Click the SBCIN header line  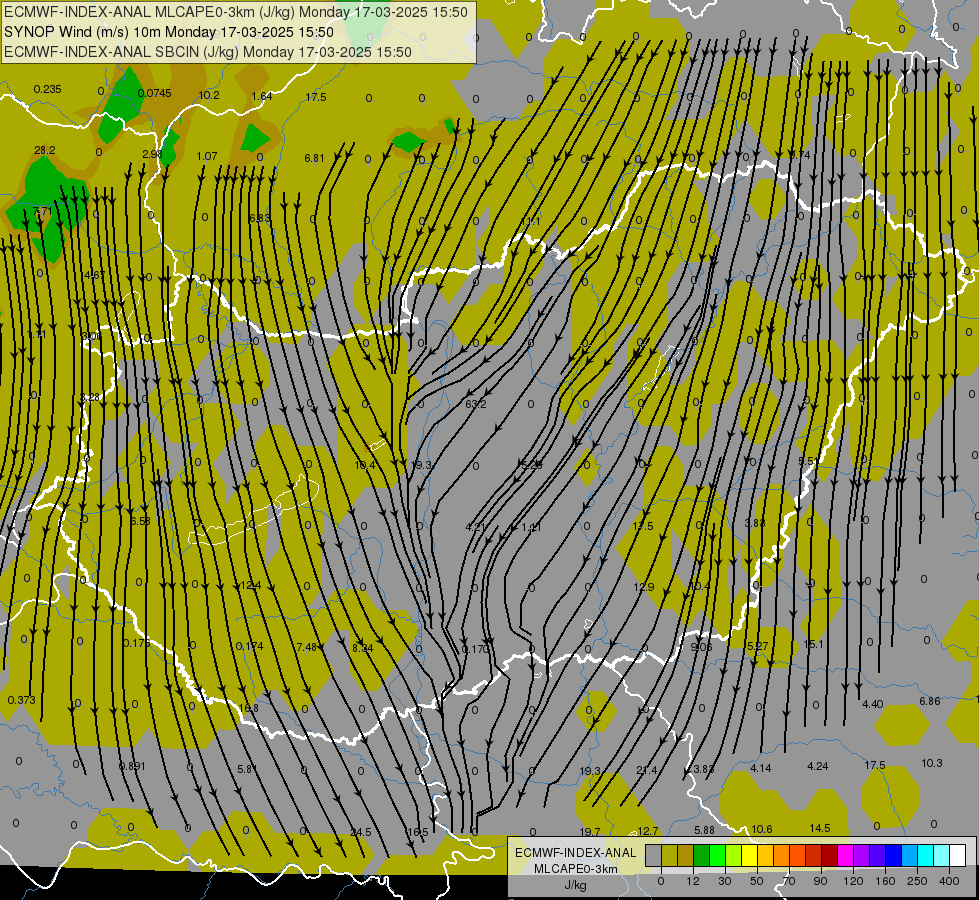coord(208,52)
